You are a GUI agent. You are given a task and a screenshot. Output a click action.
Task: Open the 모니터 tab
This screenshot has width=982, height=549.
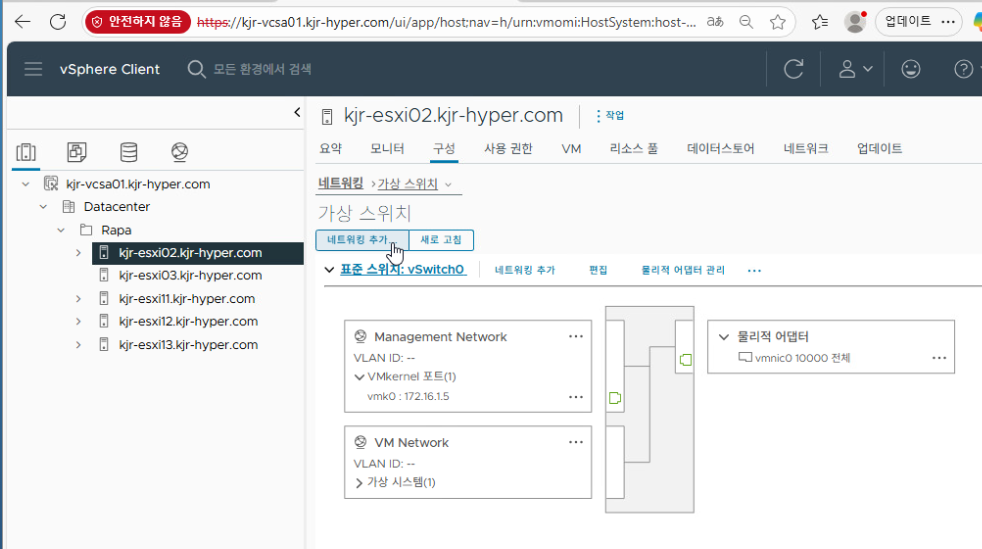pyautogui.click(x=387, y=148)
